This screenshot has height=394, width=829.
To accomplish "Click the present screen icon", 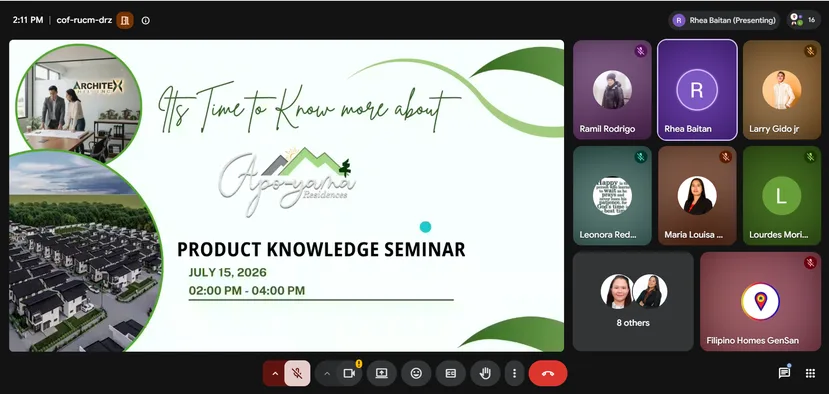I will coord(382,373).
